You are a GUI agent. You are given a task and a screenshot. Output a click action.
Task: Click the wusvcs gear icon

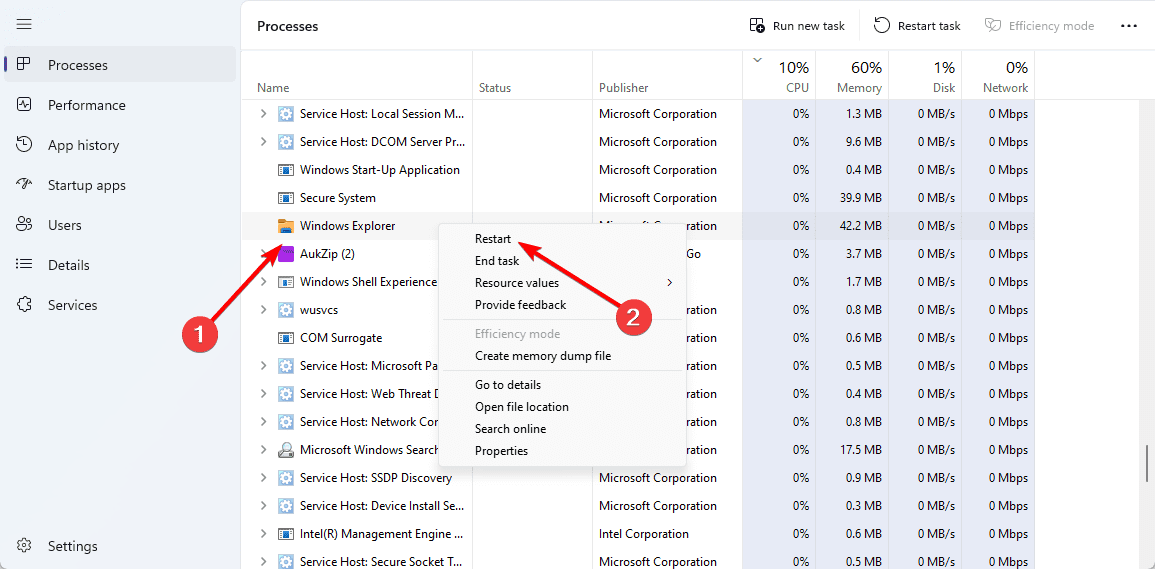click(x=285, y=310)
